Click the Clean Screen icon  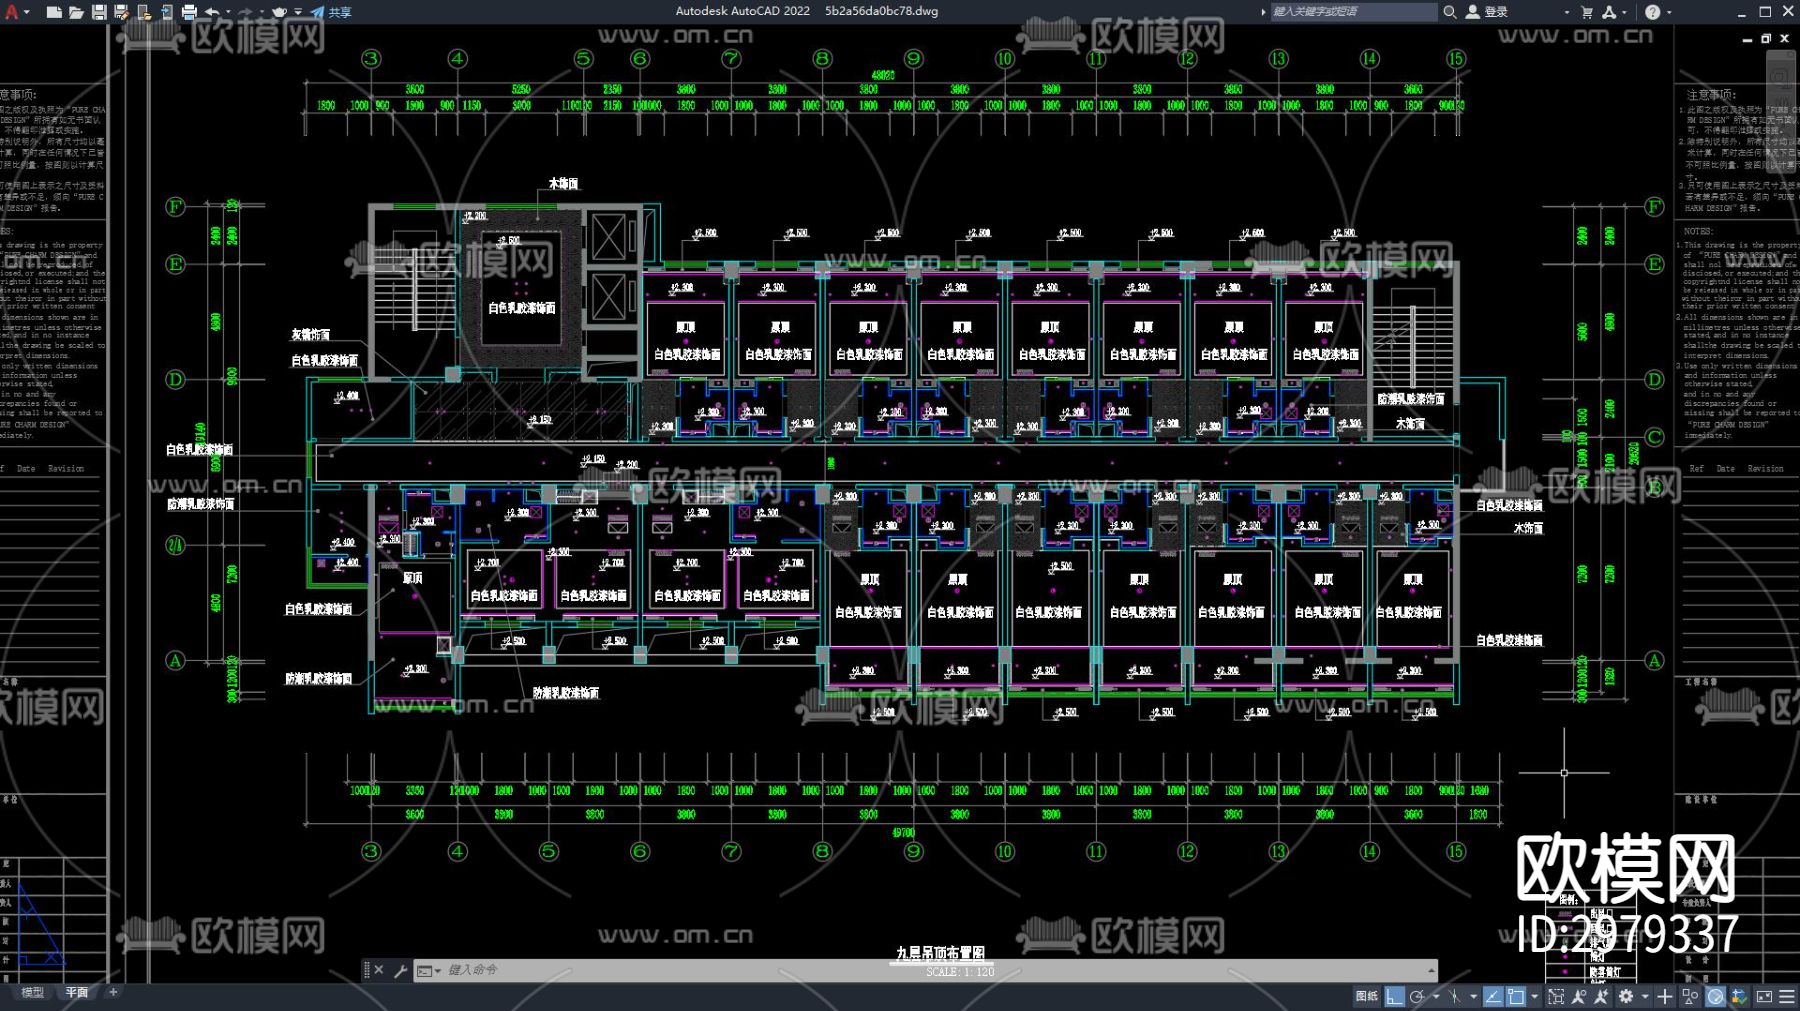(1764, 996)
